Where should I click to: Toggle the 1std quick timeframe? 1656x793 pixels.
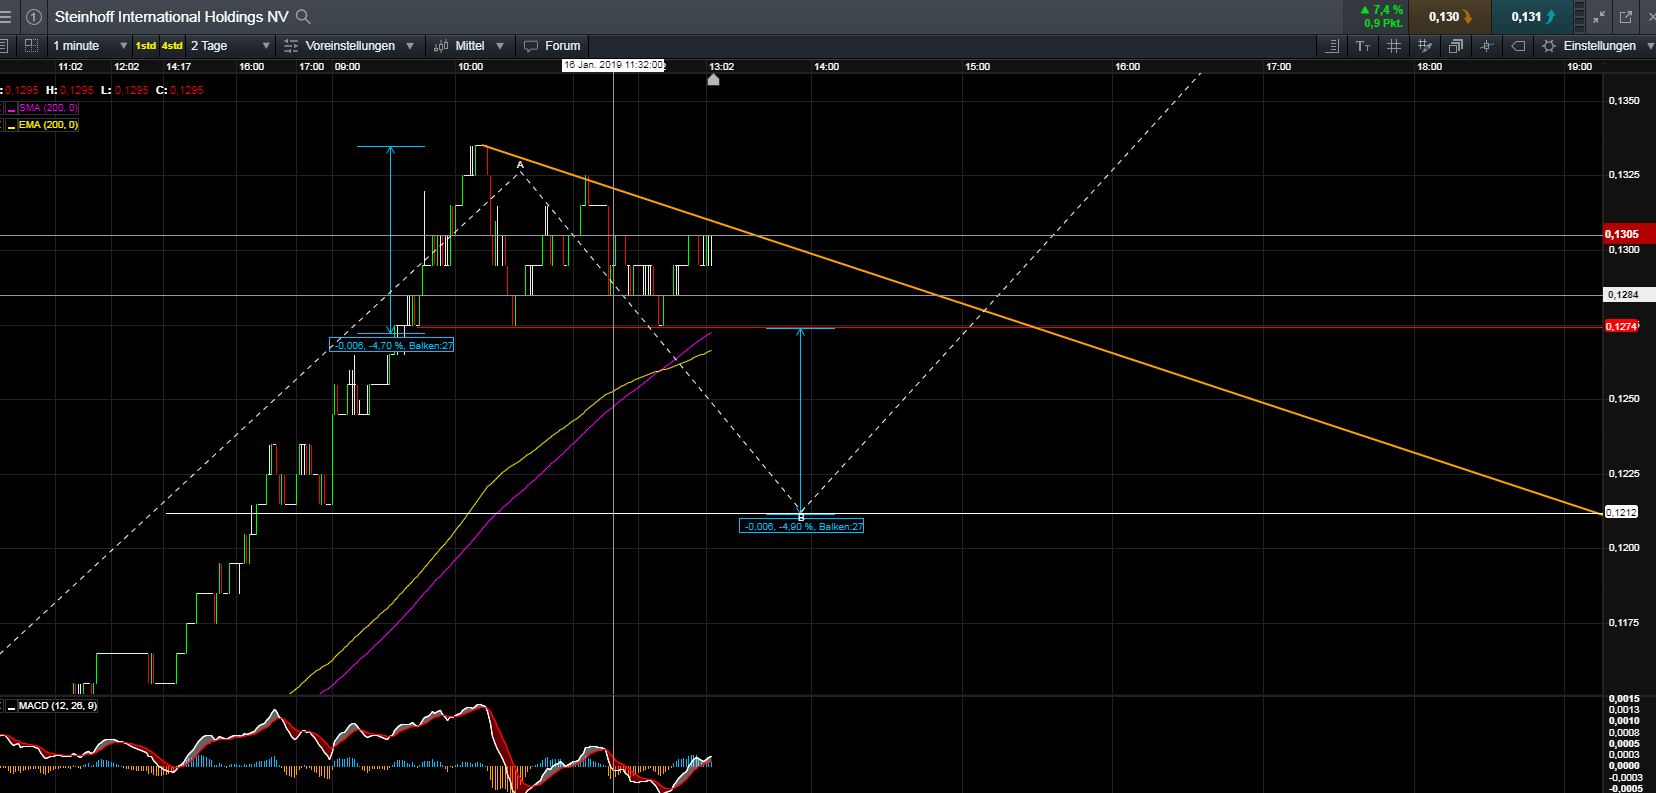coord(146,46)
